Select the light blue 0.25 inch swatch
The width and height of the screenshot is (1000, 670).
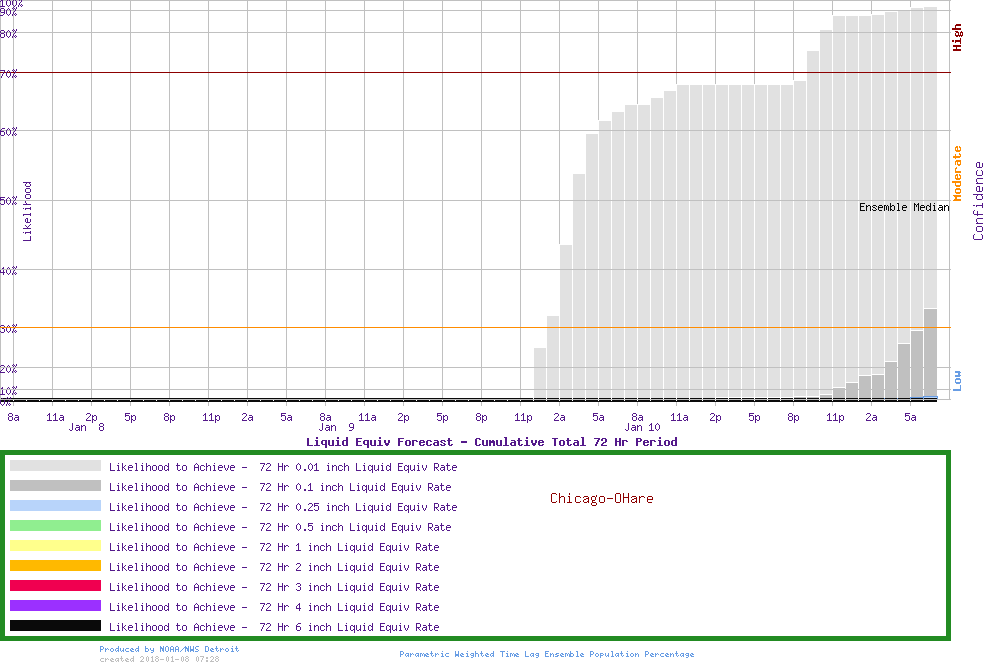coord(55,506)
